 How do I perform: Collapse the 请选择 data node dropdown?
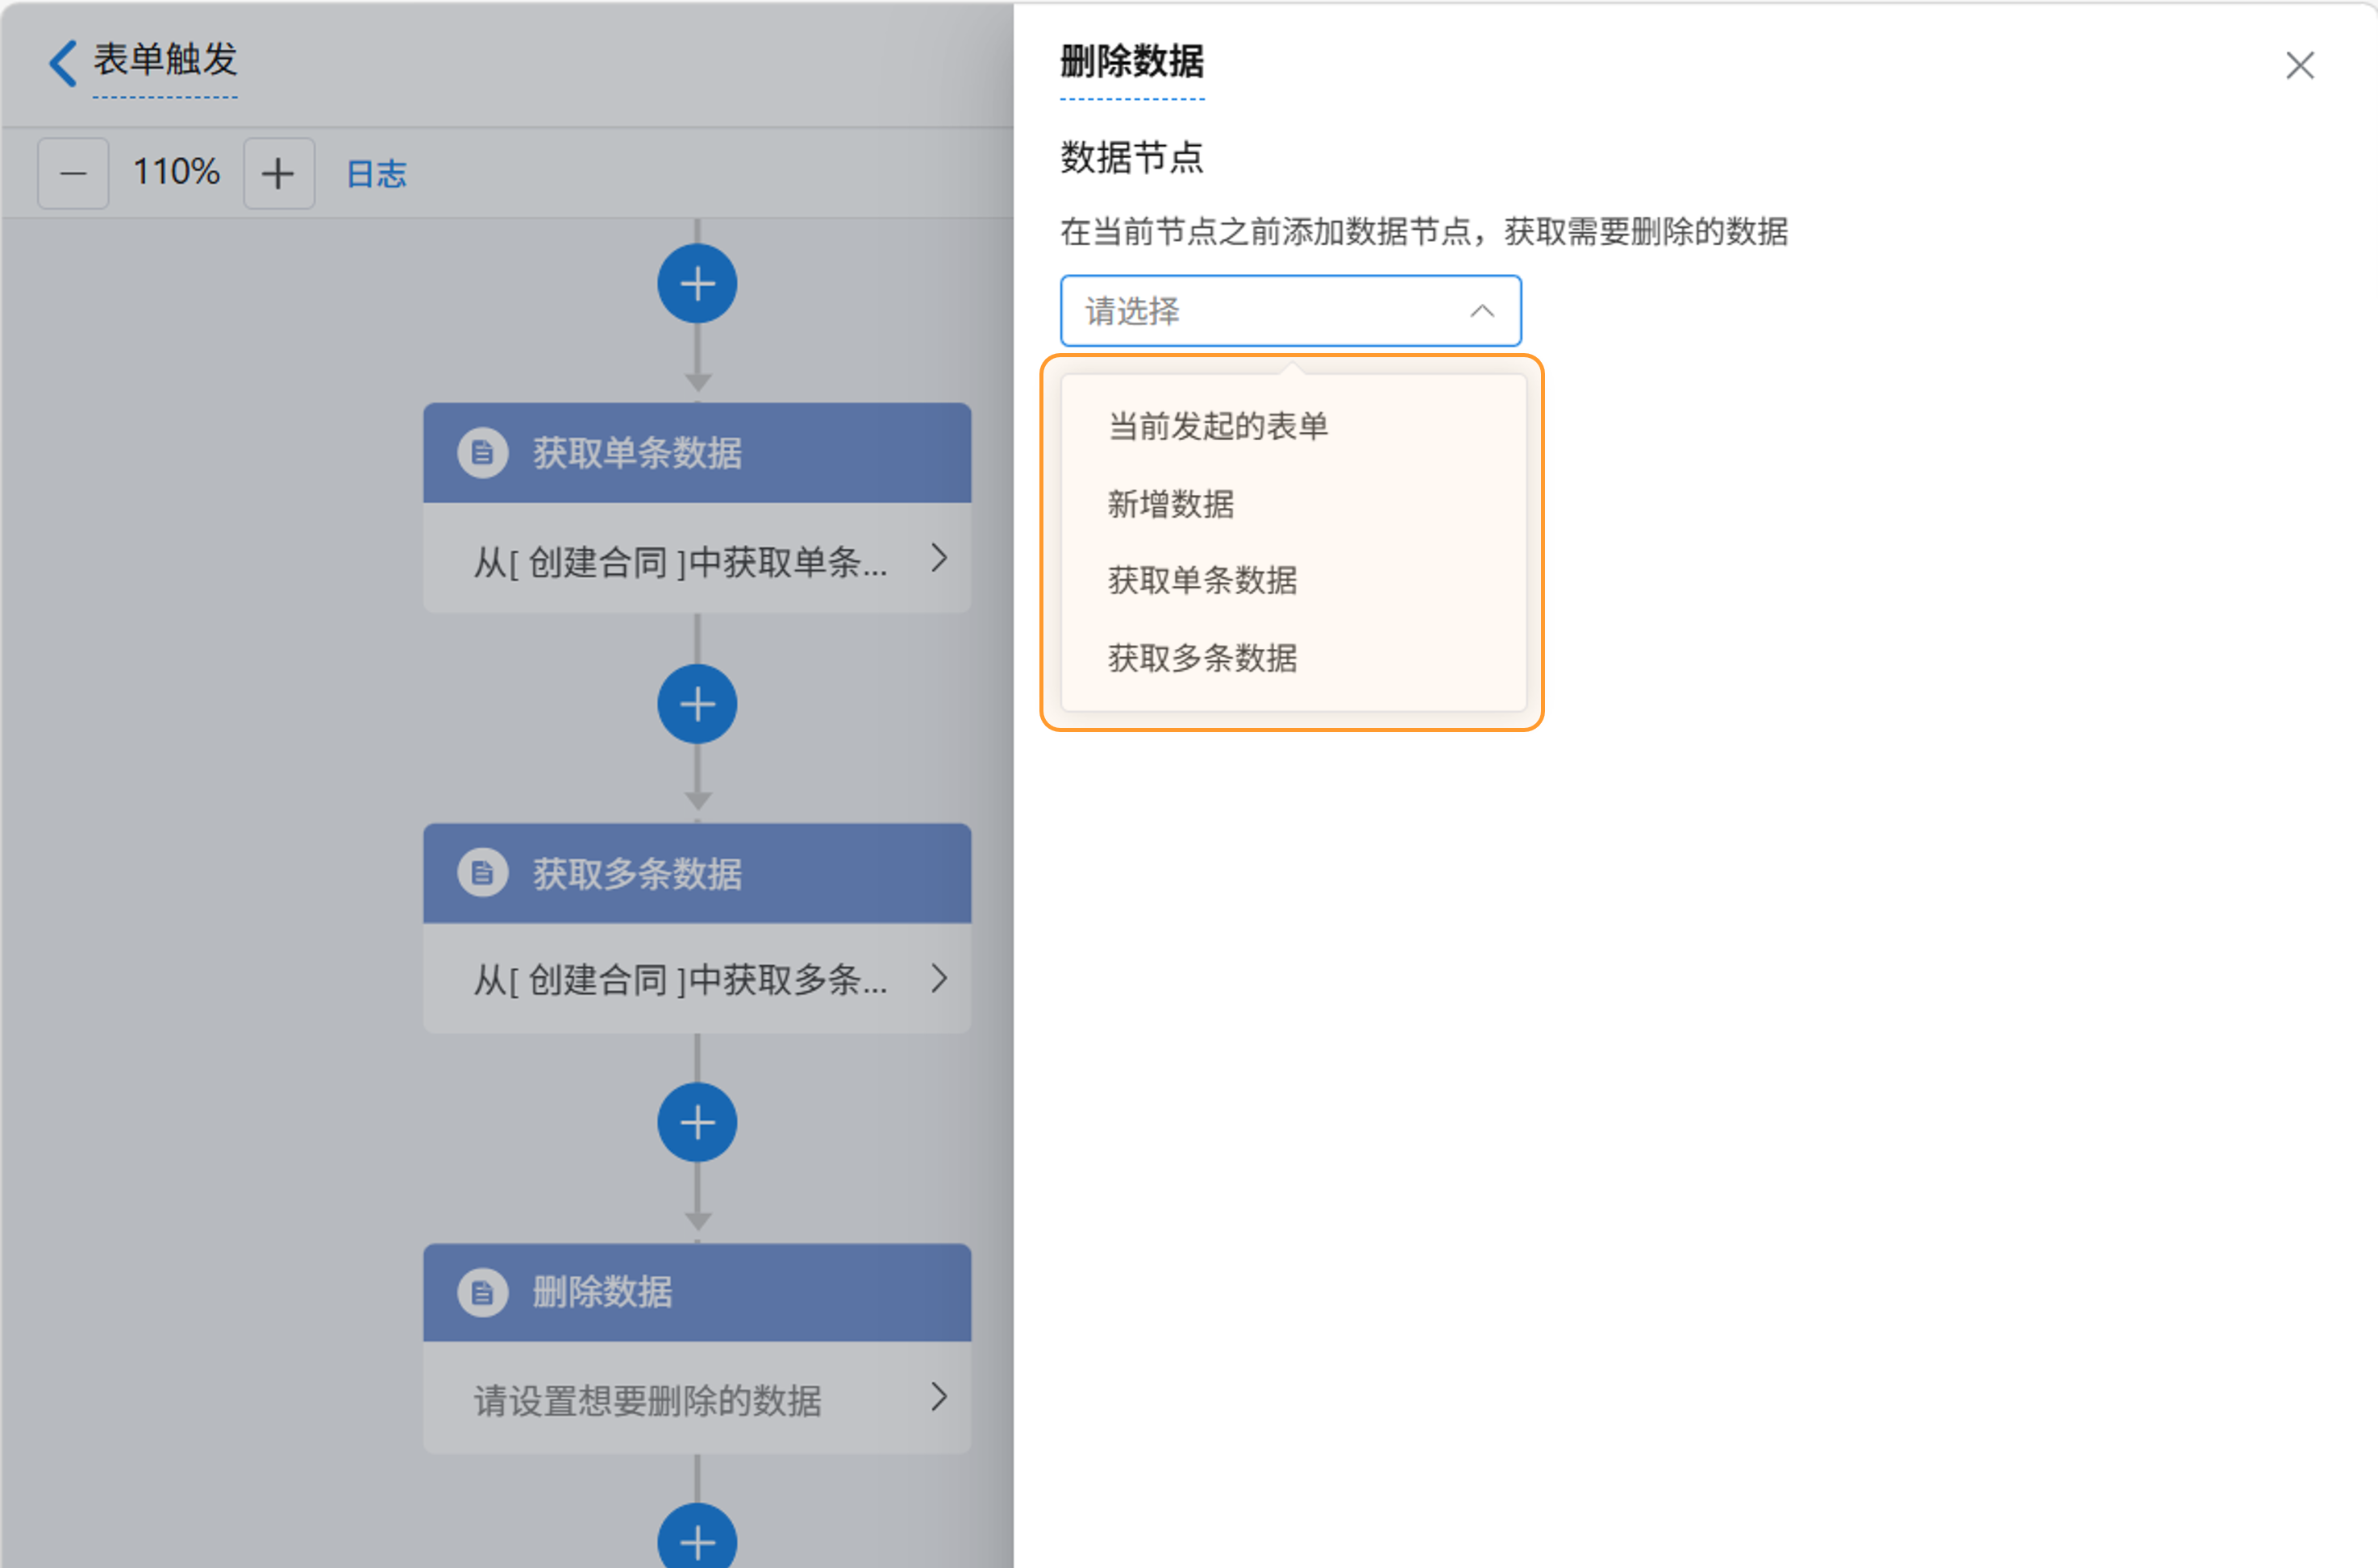pyautogui.click(x=1481, y=311)
